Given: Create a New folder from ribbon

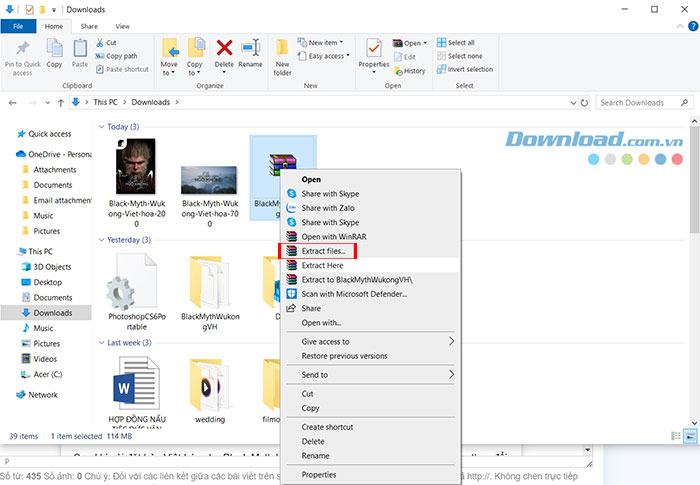Looking at the screenshot, I should pyautogui.click(x=283, y=54).
